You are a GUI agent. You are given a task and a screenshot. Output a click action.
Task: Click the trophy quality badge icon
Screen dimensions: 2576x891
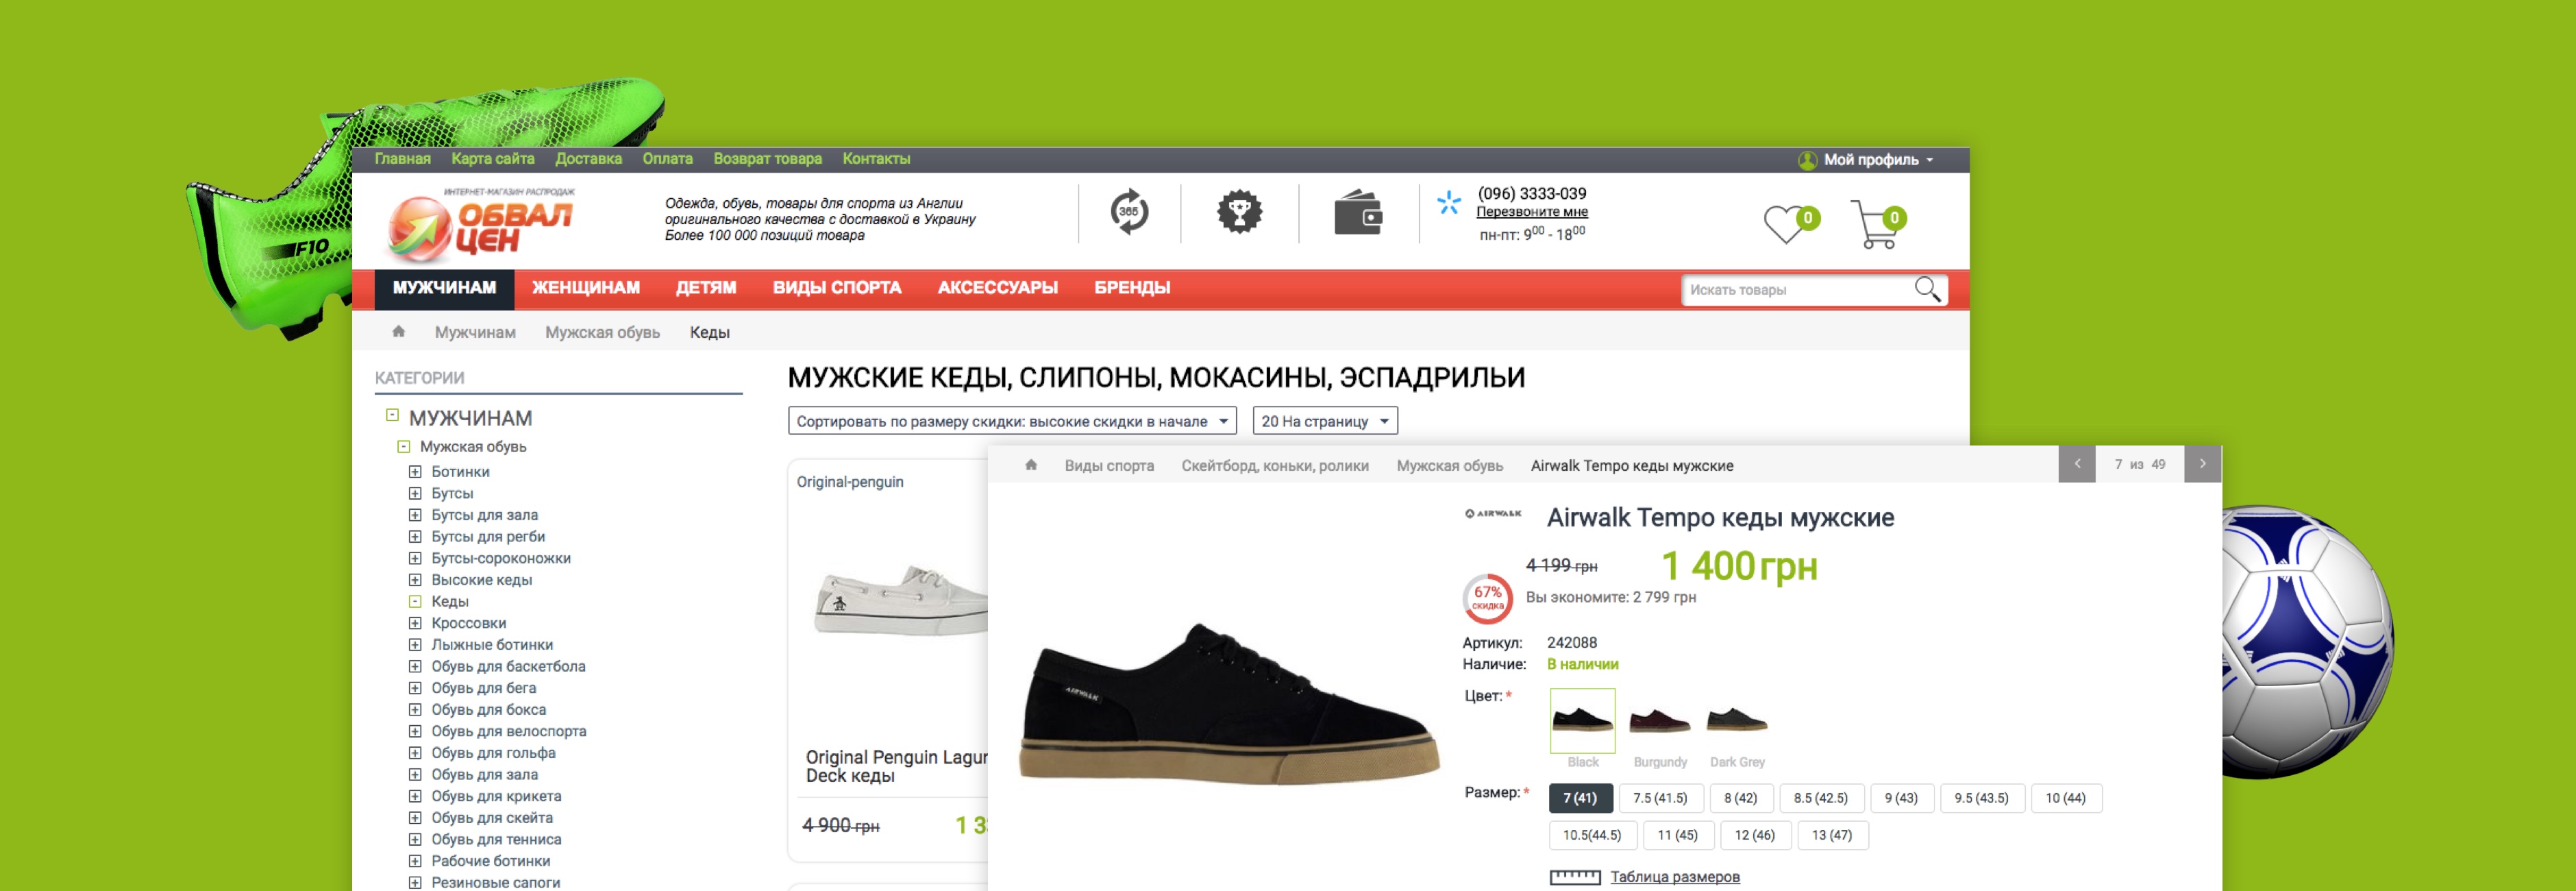pos(1239,211)
